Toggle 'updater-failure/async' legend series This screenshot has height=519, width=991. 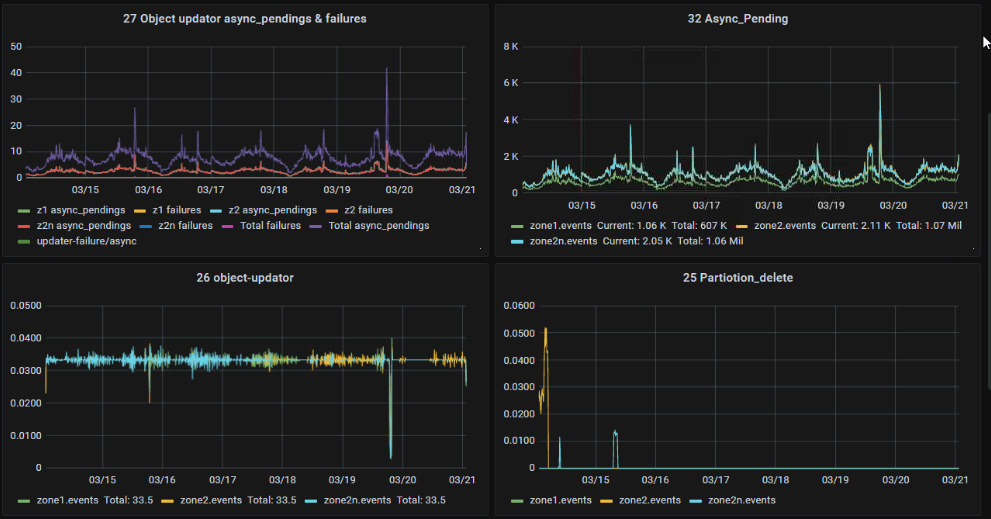click(89, 241)
